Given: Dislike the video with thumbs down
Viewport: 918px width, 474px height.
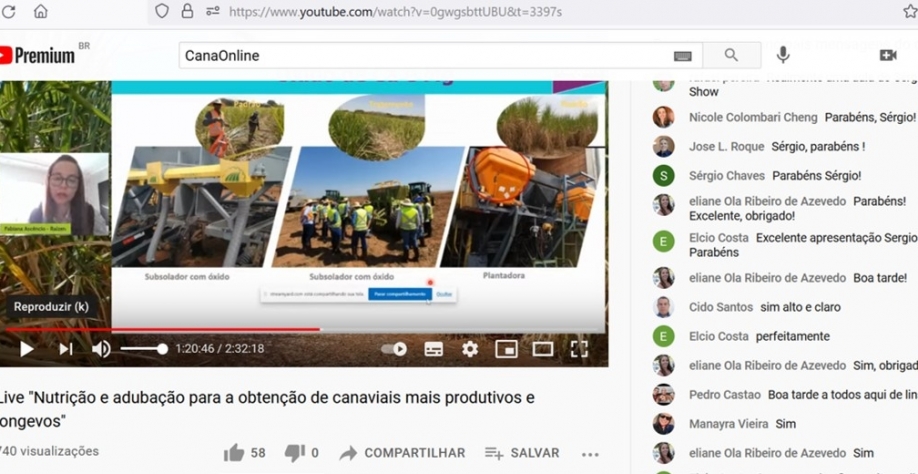Looking at the screenshot, I should pos(293,453).
